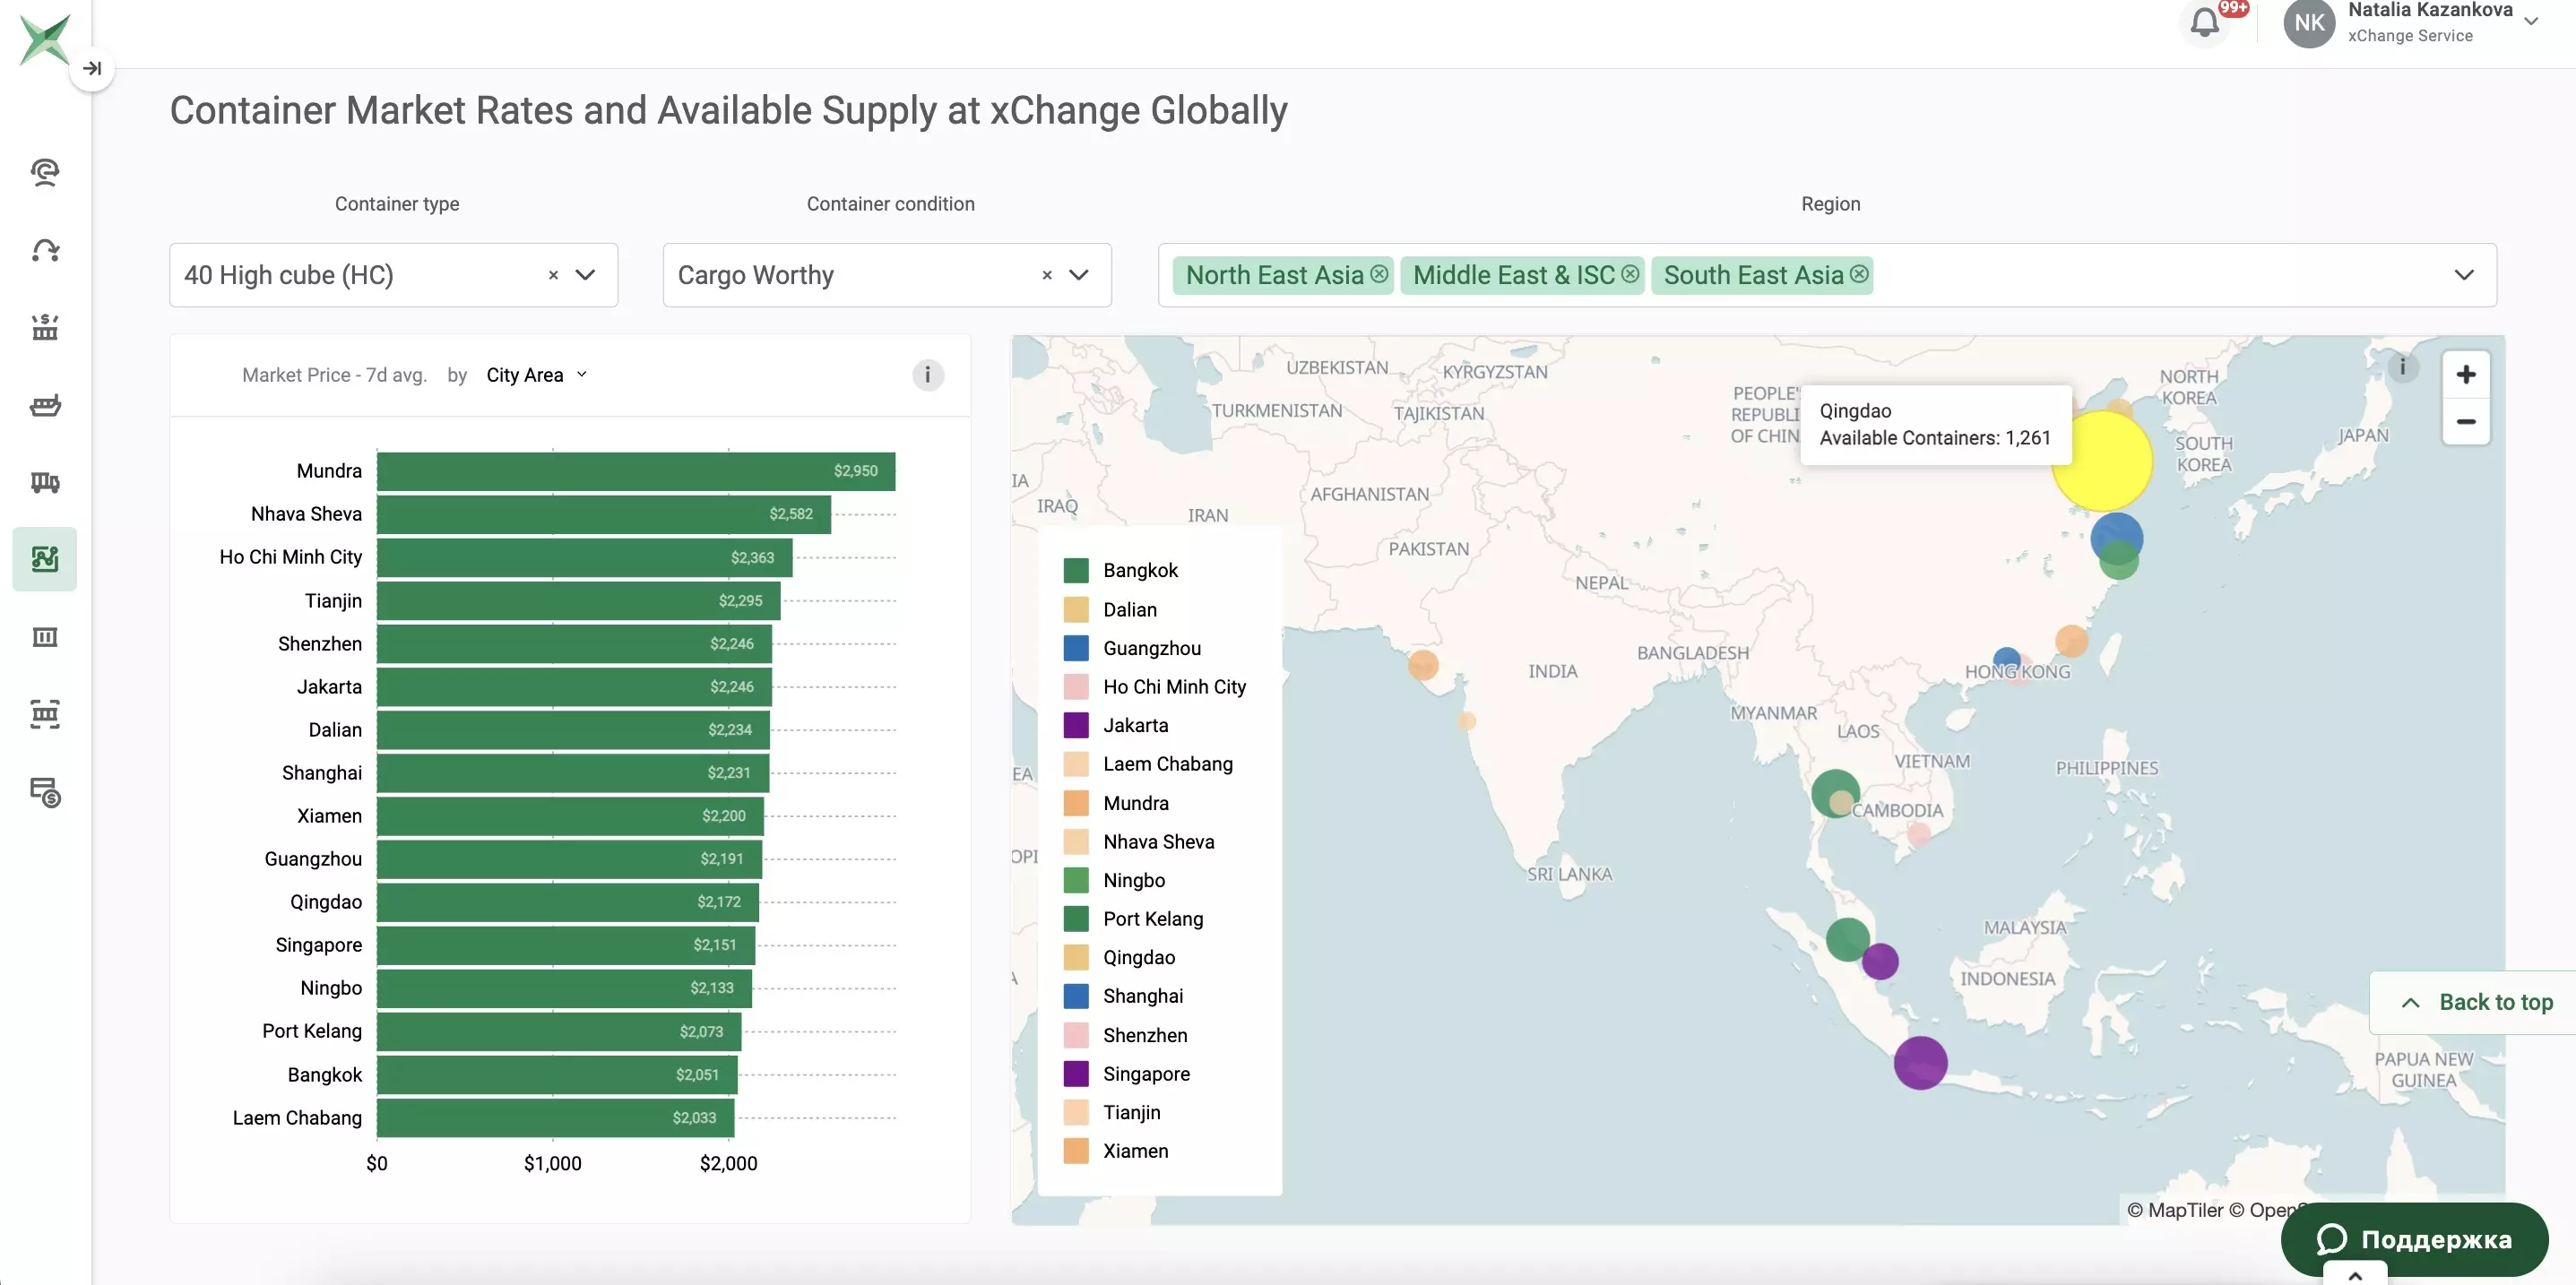Remove North East Asia region tag
The image size is (2576, 1285).
coord(1379,274)
